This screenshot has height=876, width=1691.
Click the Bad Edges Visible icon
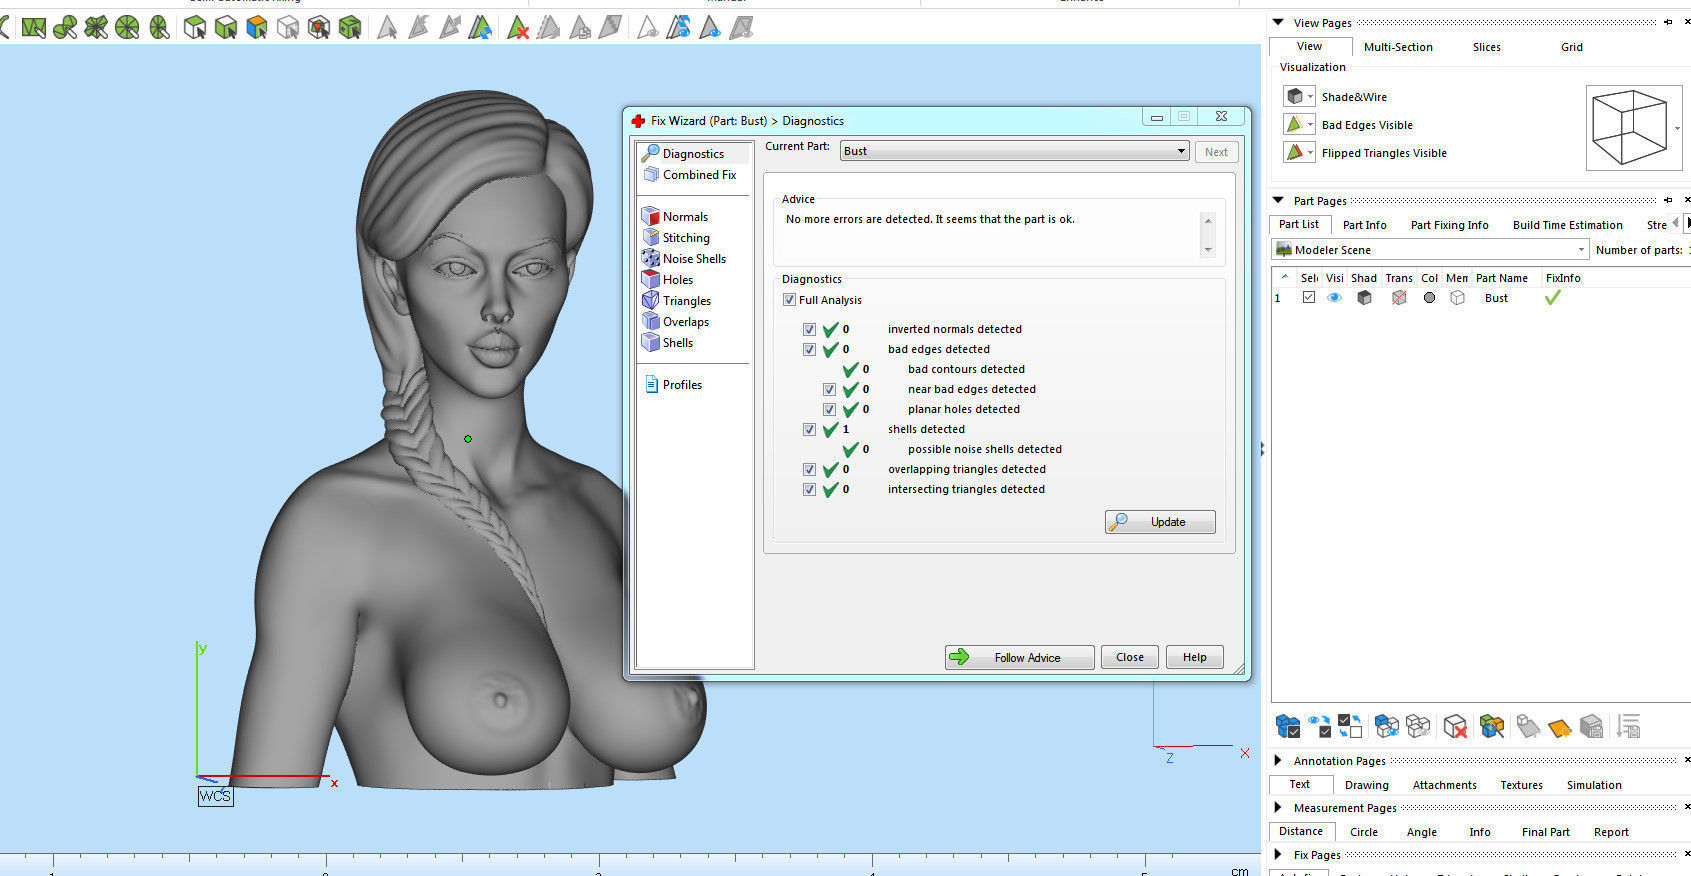[x=1295, y=124]
